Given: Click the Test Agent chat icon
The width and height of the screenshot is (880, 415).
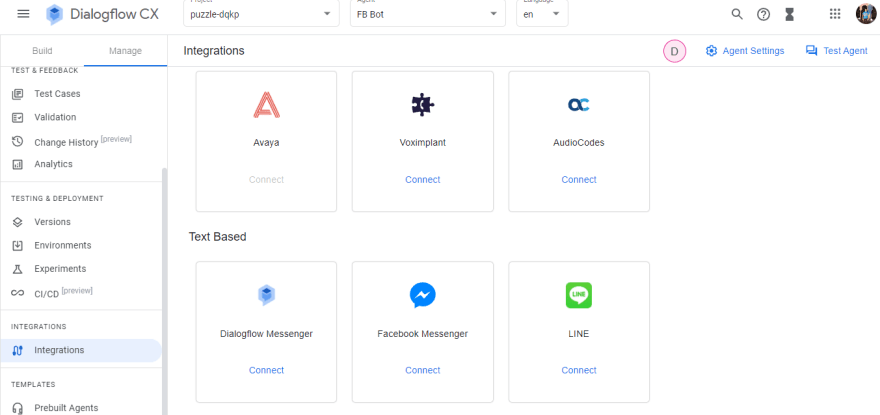Looking at the screenshot, I should (x=812, y=51).
